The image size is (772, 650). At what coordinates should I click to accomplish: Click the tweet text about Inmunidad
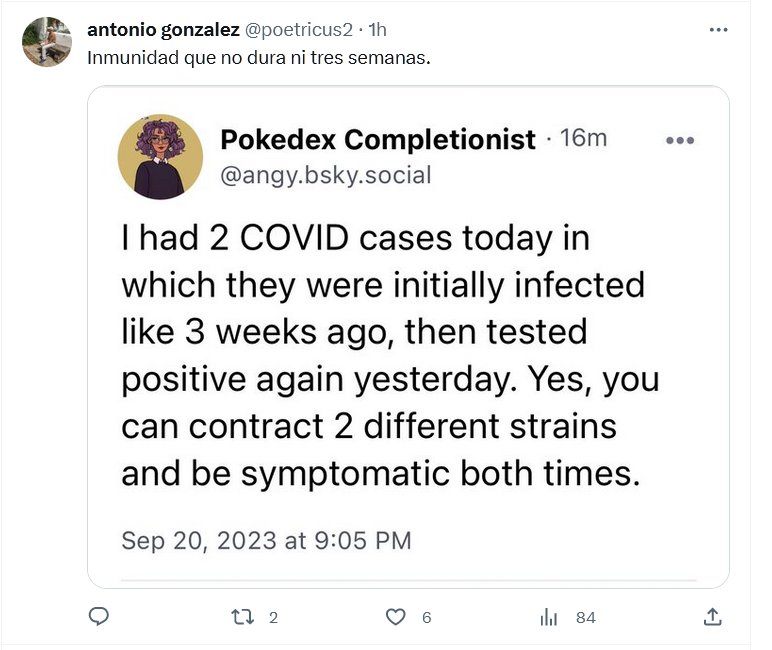tap(259, 57)
